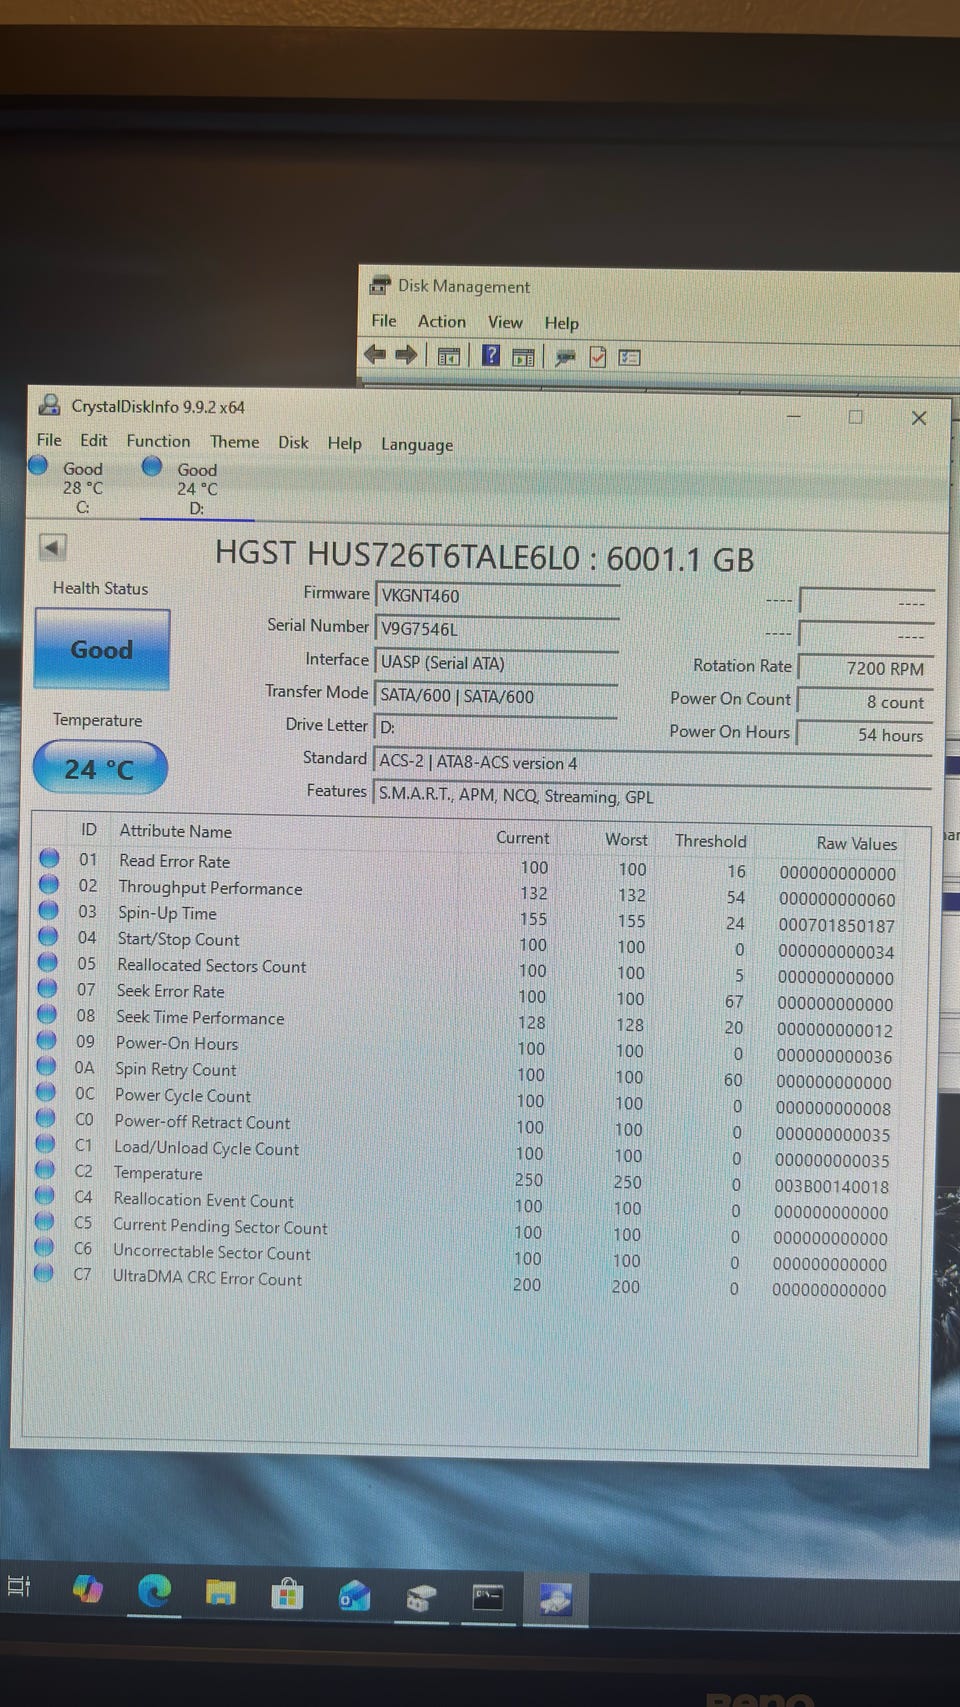Image resolution: width=960 pixels, height=1707 pixels.
Task: Open the blue Help icon in Disk Management
Action: point(491,355)
